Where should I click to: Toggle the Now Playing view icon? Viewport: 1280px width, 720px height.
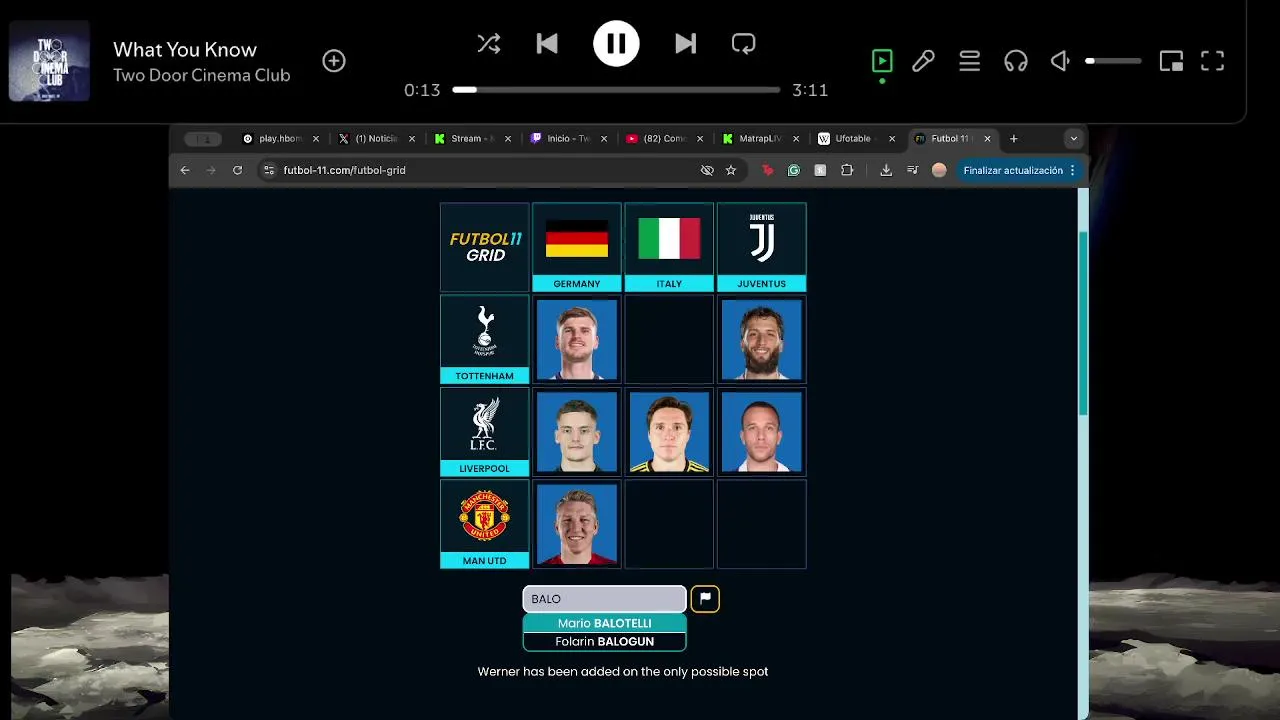coord(882,61)
